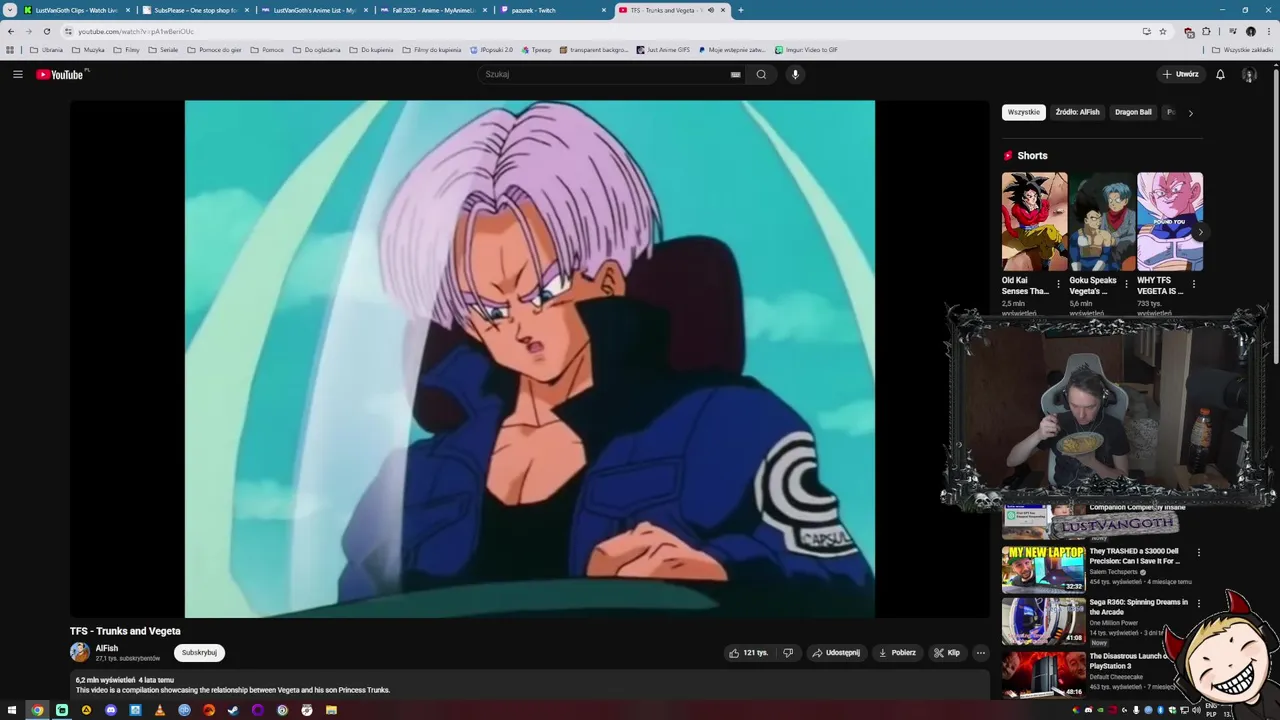This screenshot has height=720, width=1280.
Task: Open VLC from the taskbar
Action: pyautogui.click(x=160, y=710)
